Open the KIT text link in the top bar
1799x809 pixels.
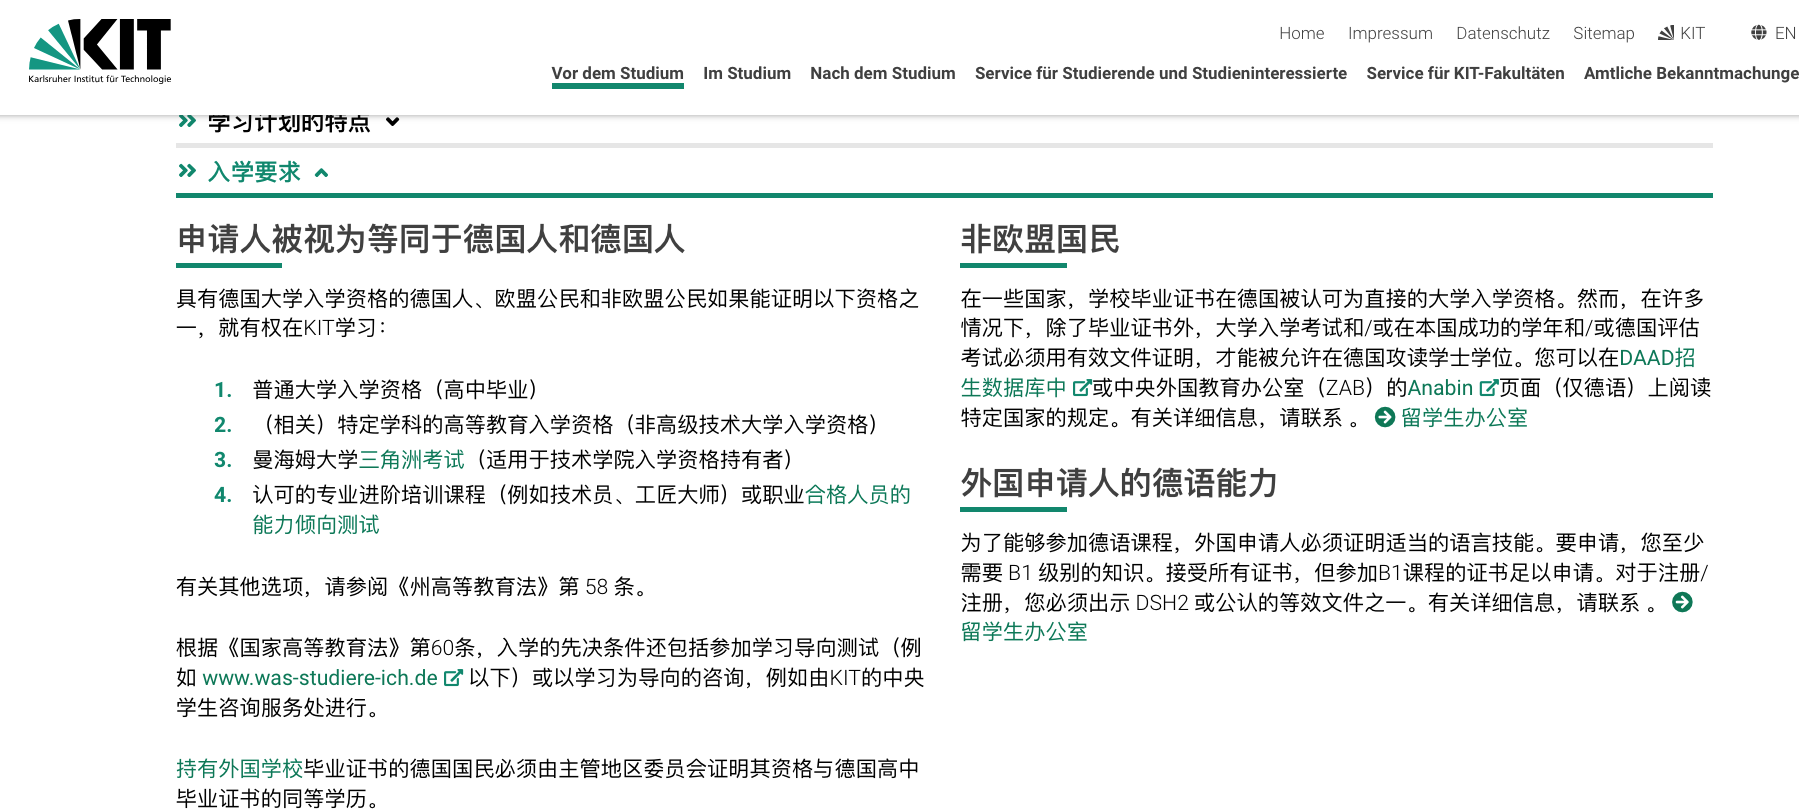coord(1692,33)
